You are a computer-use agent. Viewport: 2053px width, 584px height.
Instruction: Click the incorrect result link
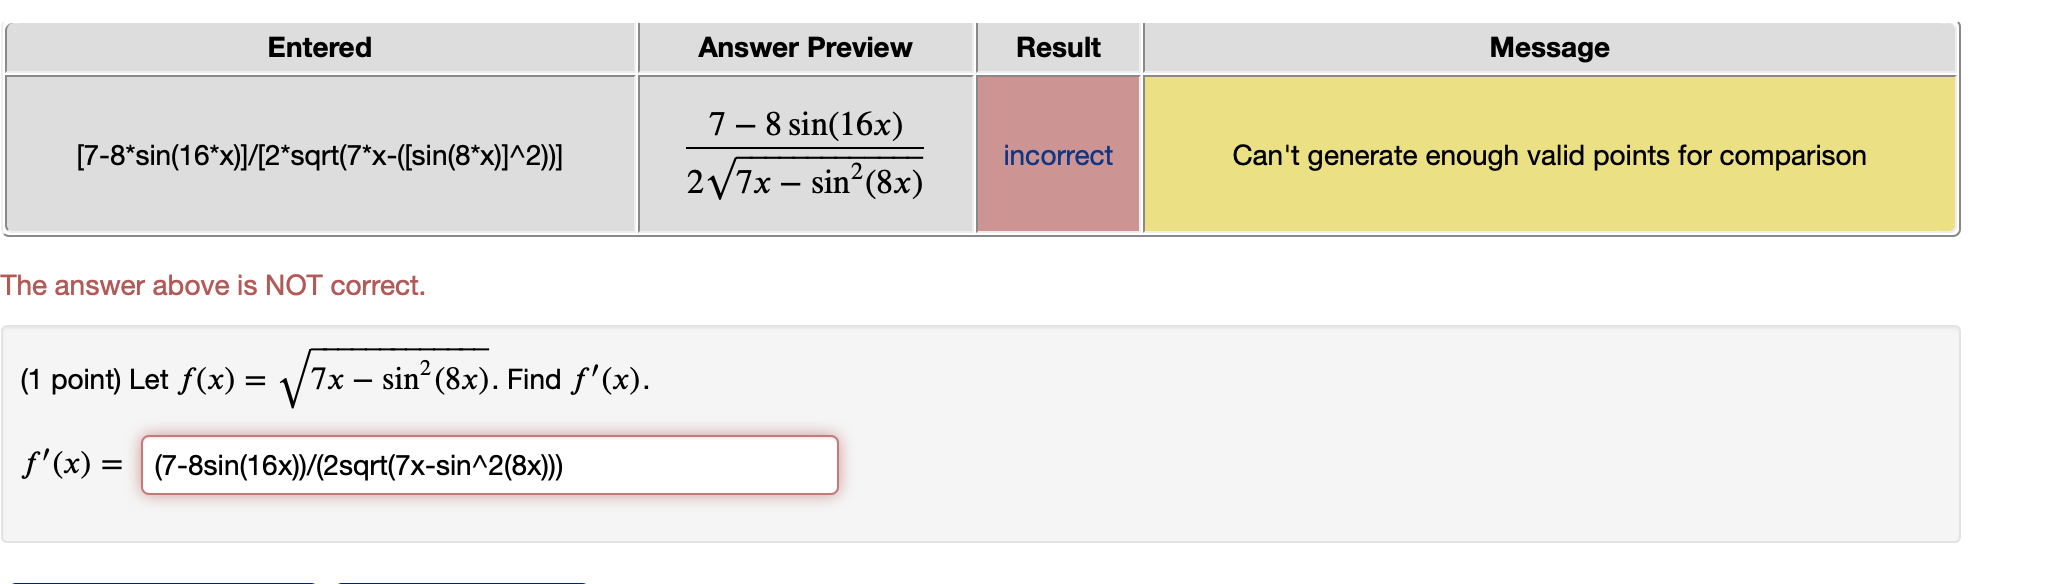click(x=1057, y=155)
